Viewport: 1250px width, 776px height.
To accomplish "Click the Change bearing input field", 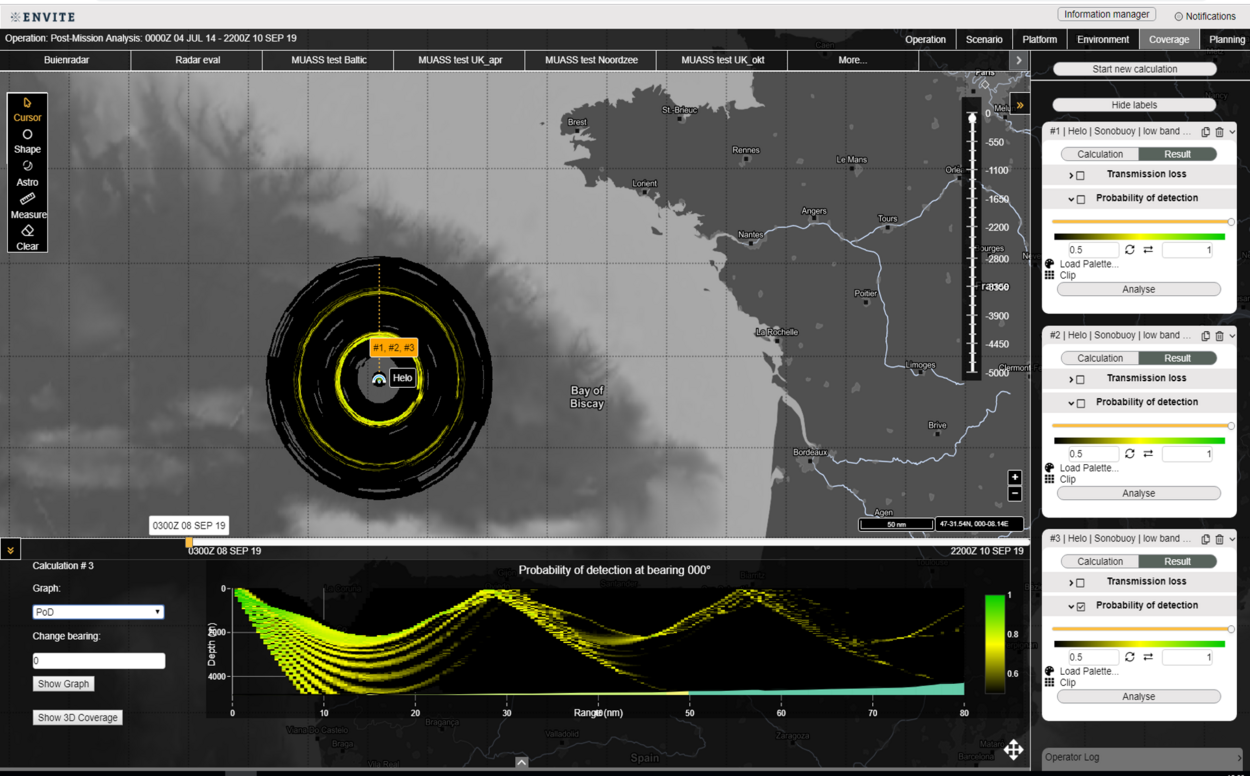I will click(x=98, y=661).
